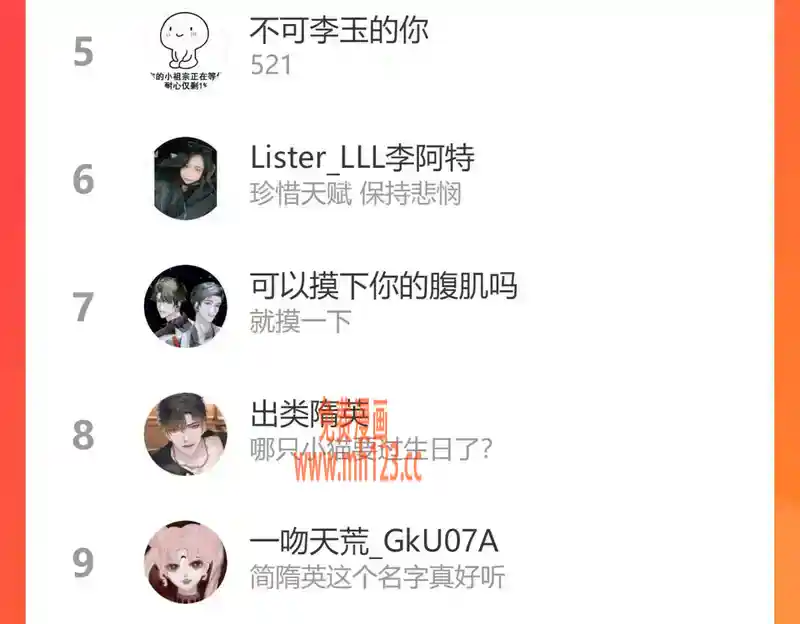Open Lister_LLL李阿特's profile name

click(x=363, y=158)
